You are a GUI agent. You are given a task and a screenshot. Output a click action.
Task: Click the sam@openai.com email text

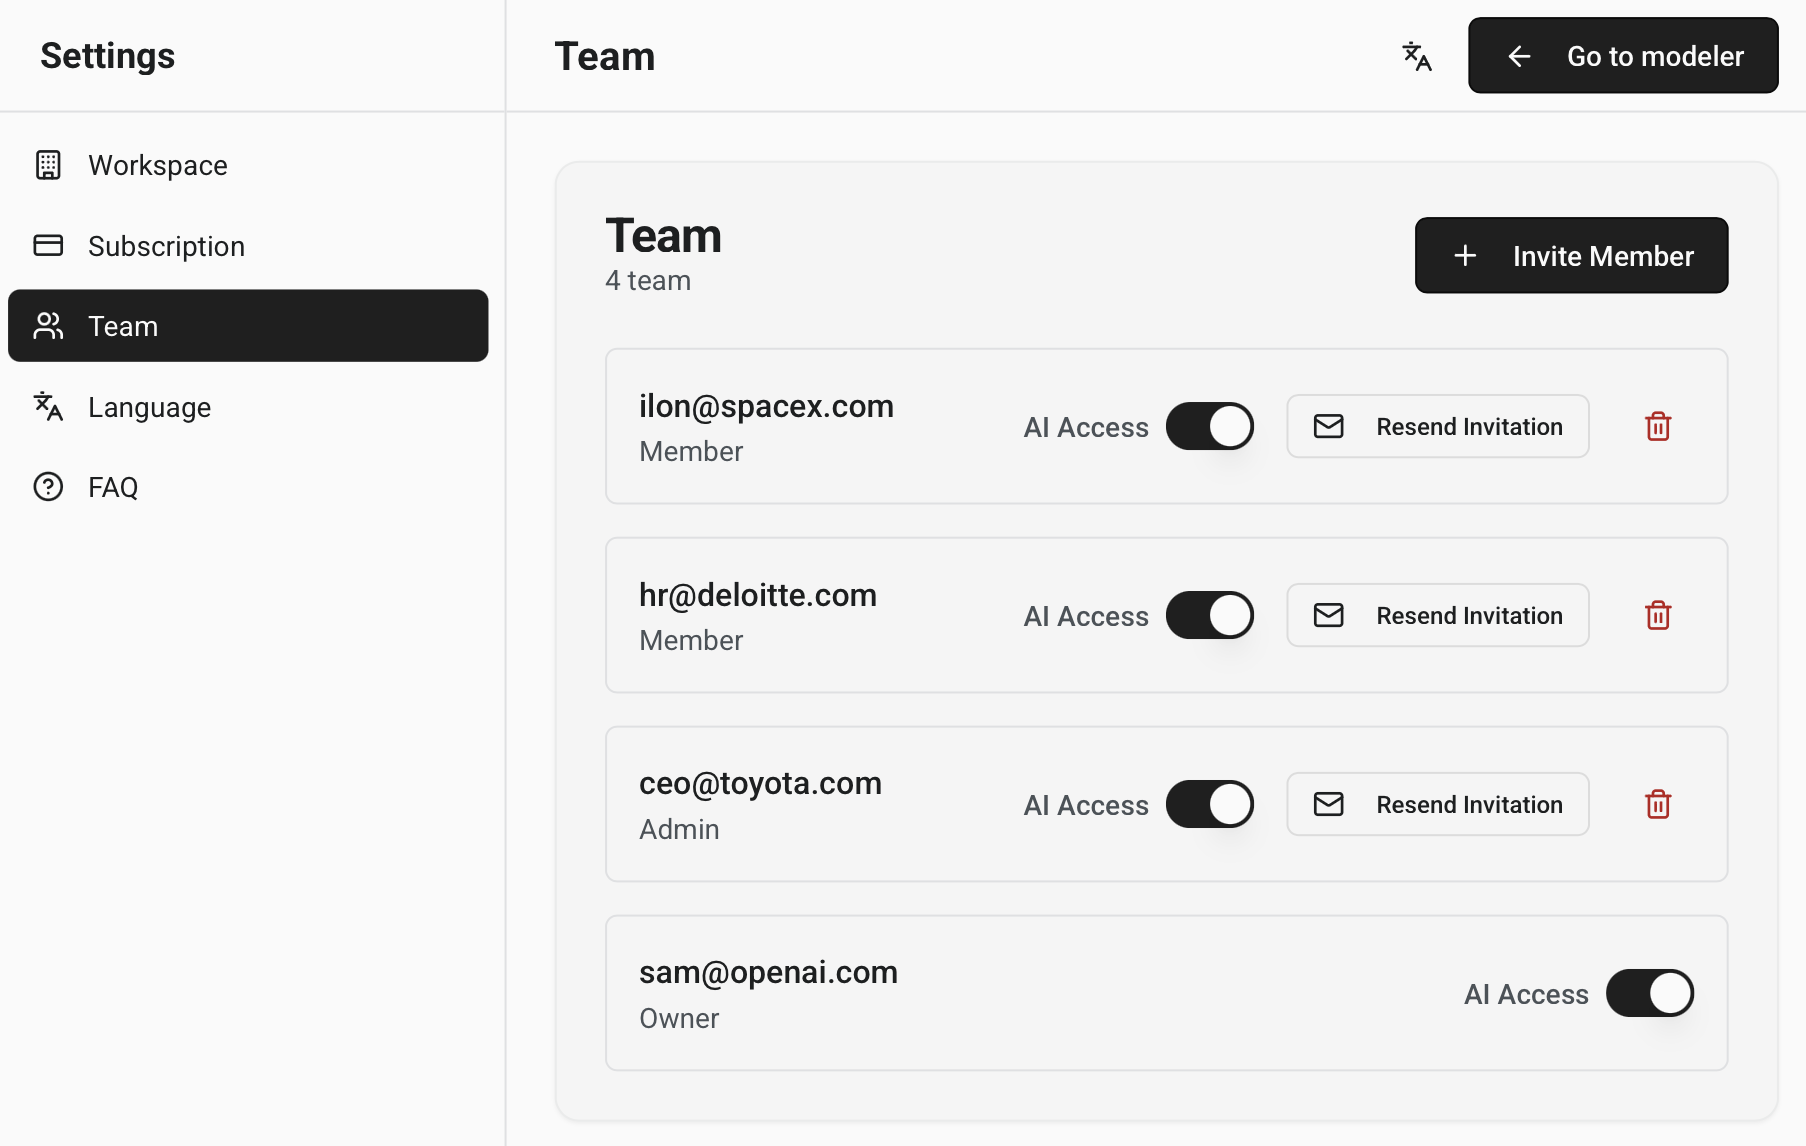(x=768, y=972)
